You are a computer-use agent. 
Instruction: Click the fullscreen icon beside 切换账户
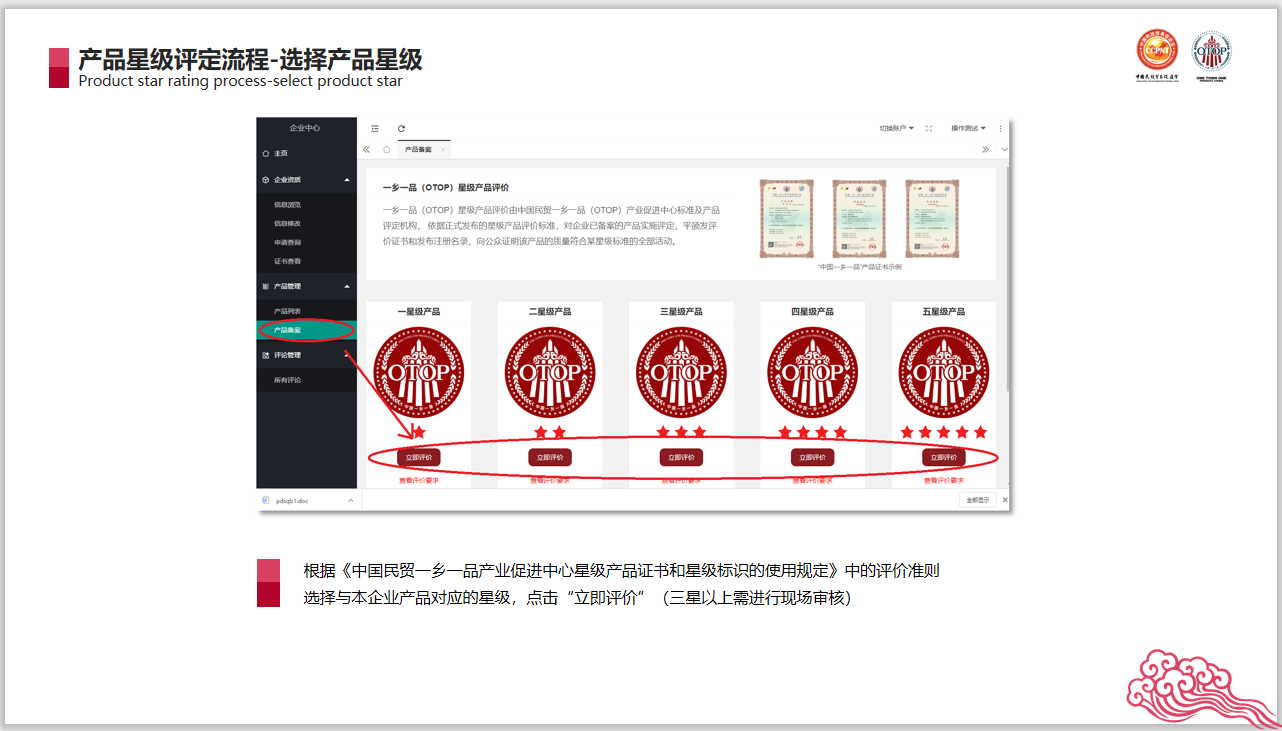(929, 128)
